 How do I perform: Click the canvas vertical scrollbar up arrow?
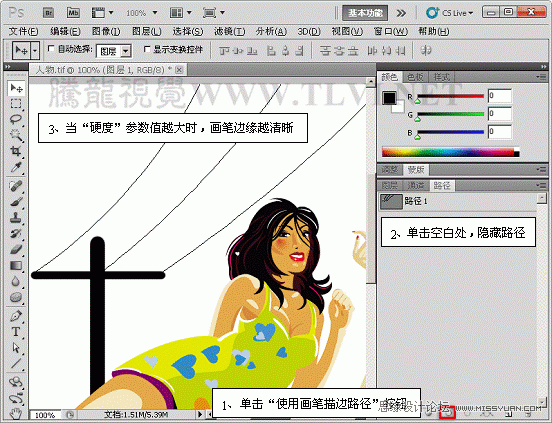370,82
